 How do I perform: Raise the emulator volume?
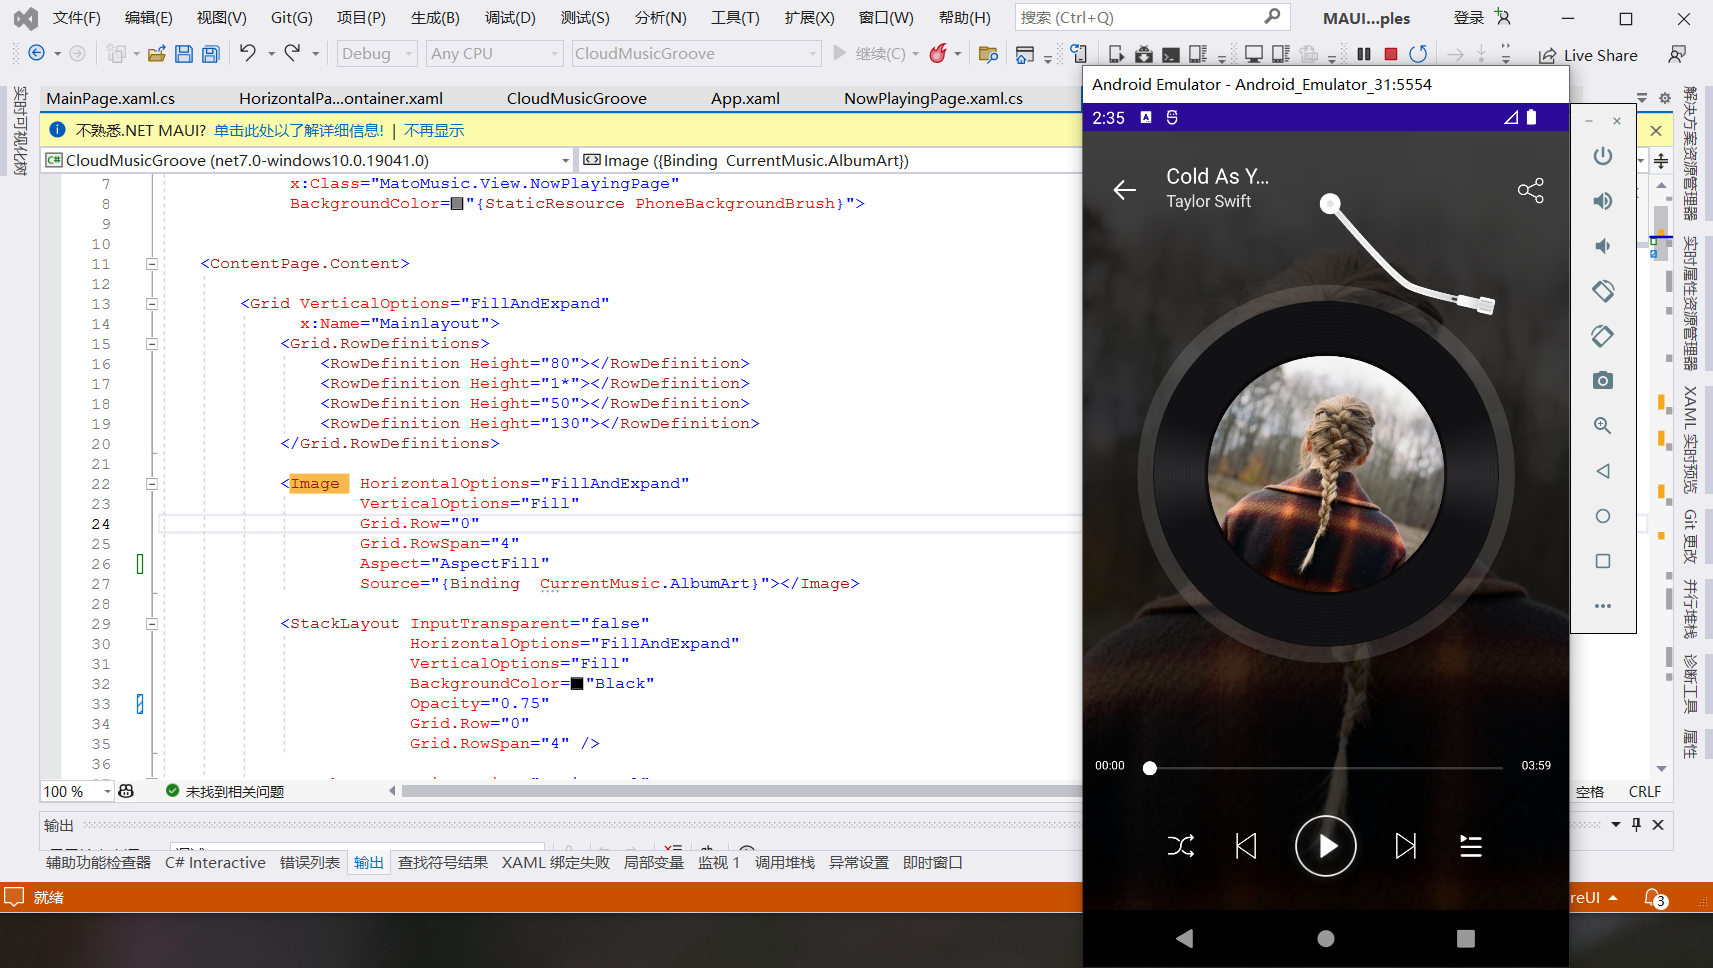1602,201
